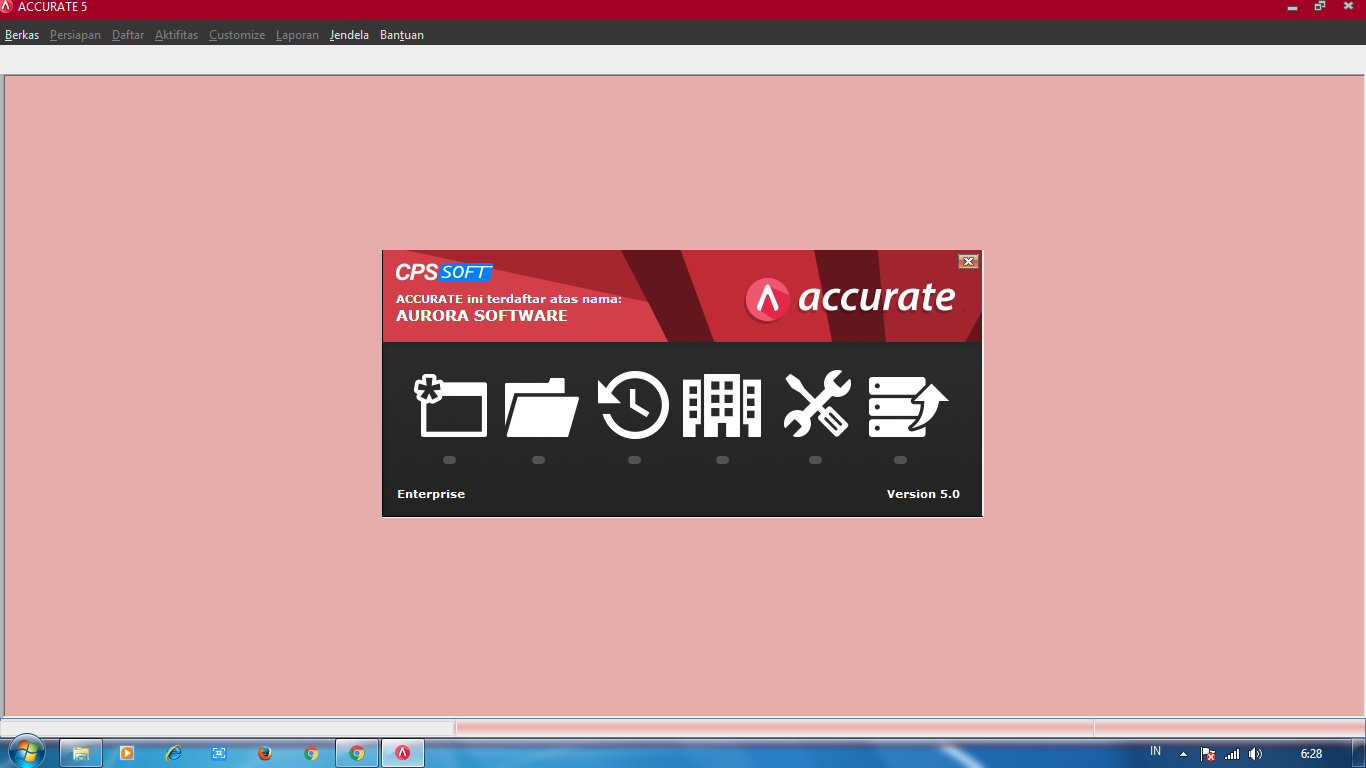Click the "Version 5.0" label
The height and width of the screenshot is (768, 1366).
click(x=923, y=494)
